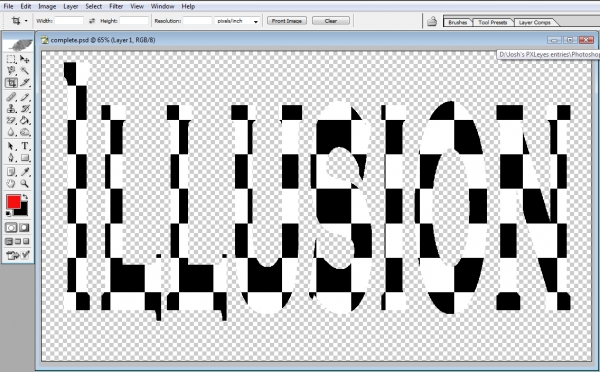Click the swap width and height icon
This screenshot has width=600, height=372.
pos(92,21)
